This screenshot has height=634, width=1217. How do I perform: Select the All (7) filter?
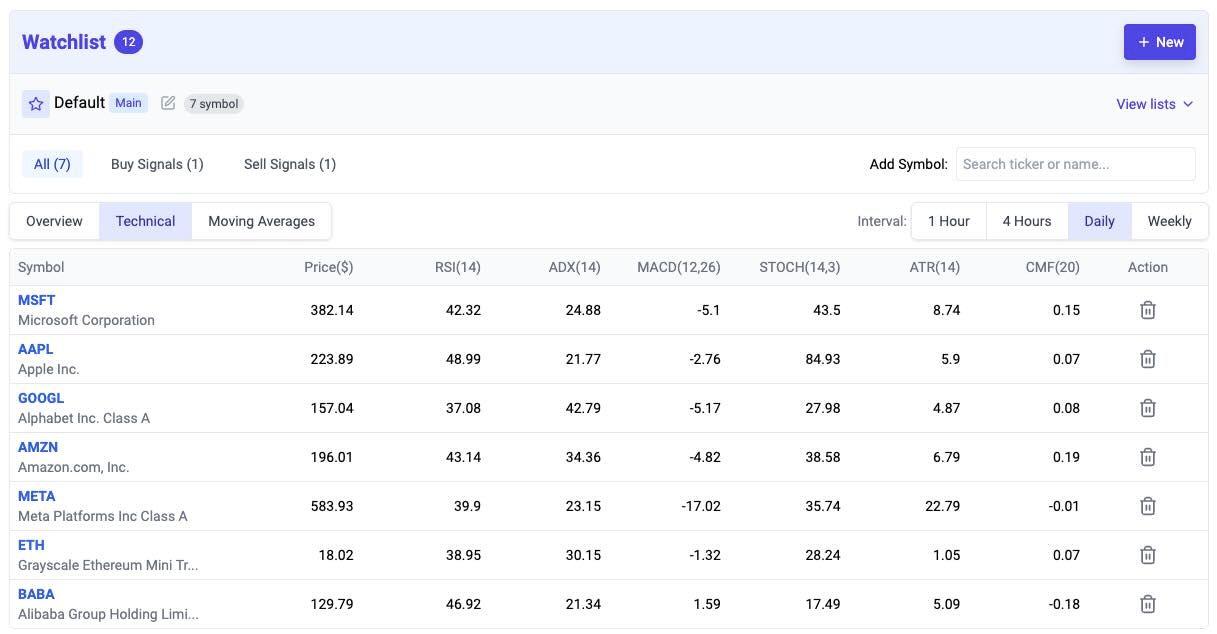coord(52,164)
